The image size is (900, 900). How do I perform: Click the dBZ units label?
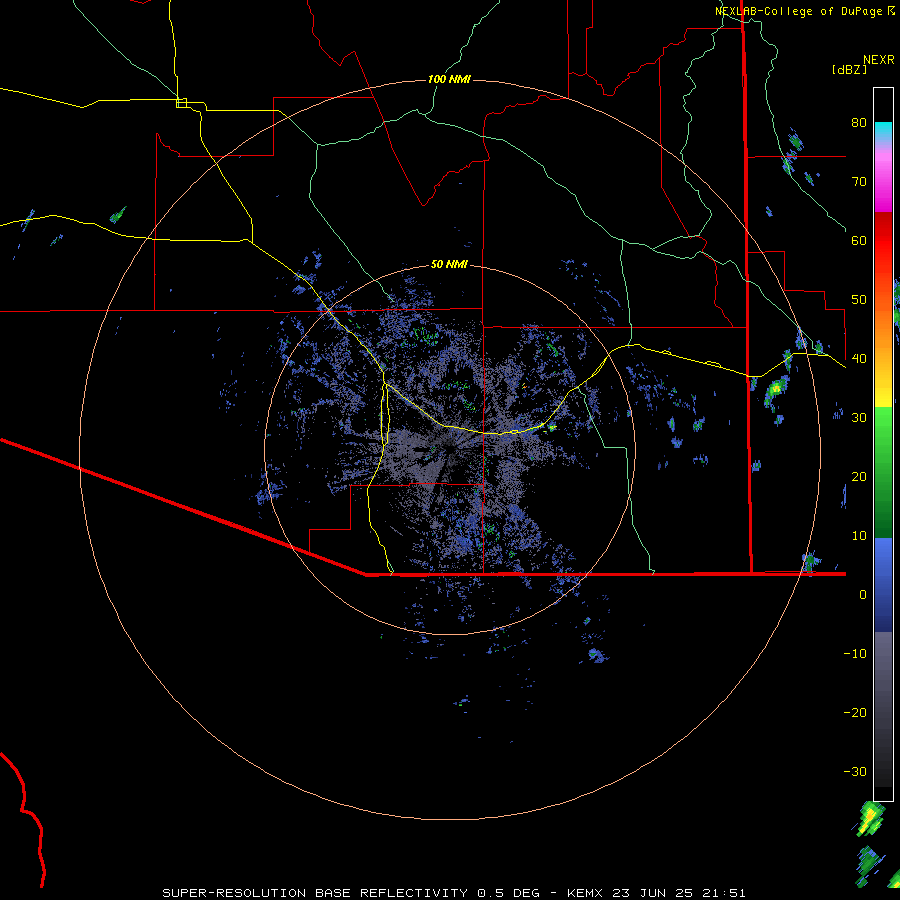849,70
